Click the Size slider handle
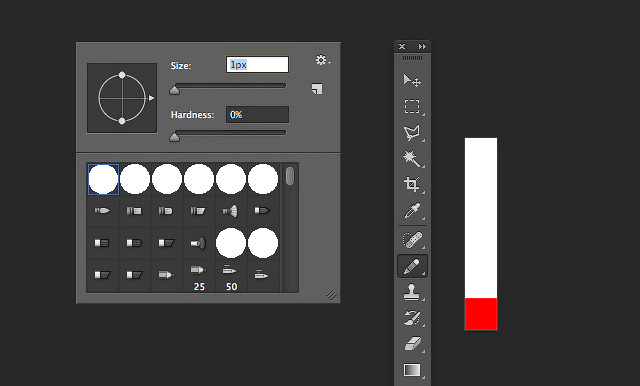Screen dimensions: 640x386 (174, 90)
